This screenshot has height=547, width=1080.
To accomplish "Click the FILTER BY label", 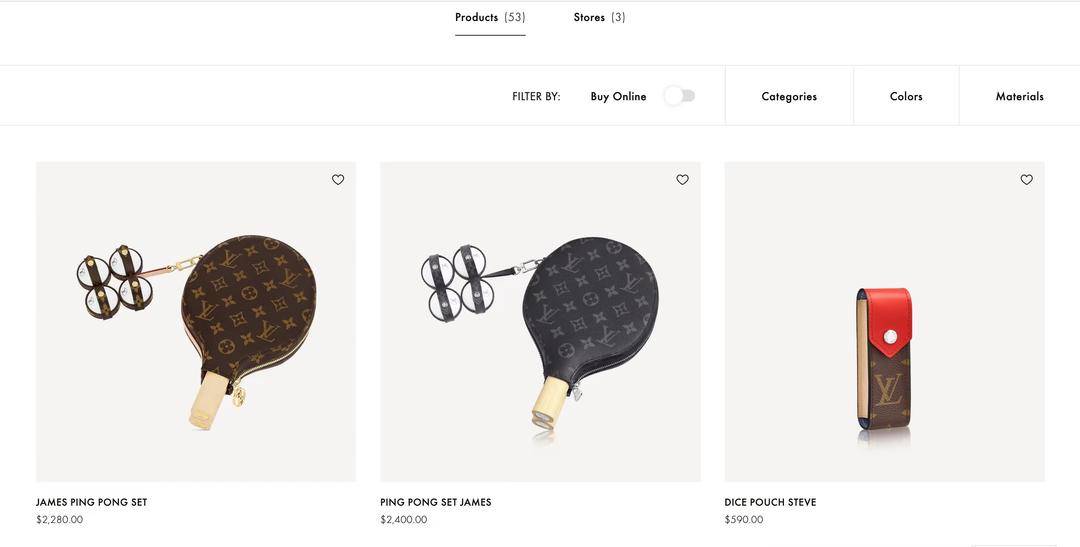I will (536, 97).
